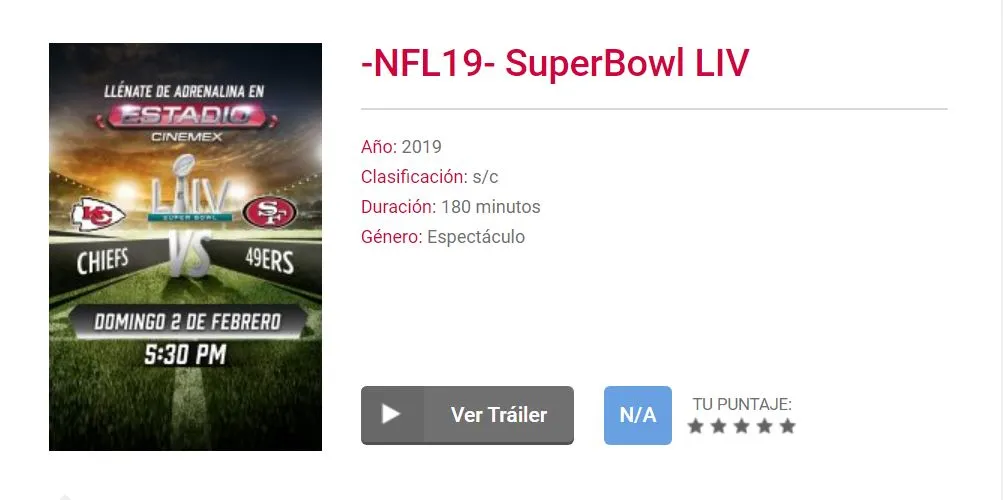The image size is (1003, 500).
Task: Click the 49ers SF logo on the poster
Action: coord(269,212)
